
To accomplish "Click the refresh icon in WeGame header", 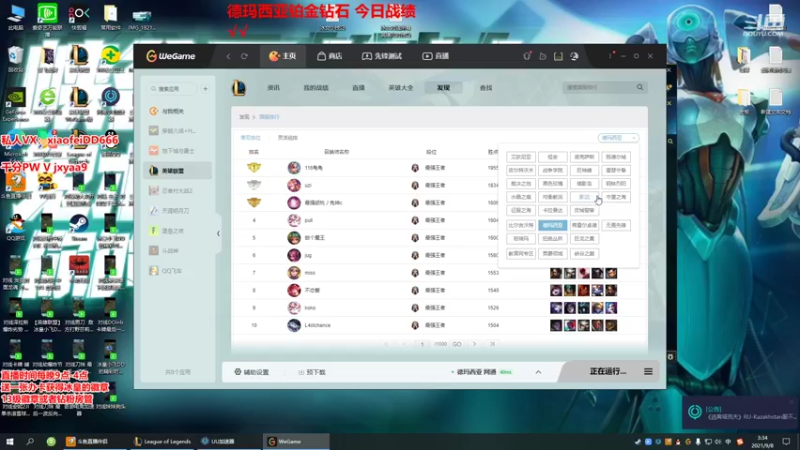I will pyautogui.click(x=244, y=56).
